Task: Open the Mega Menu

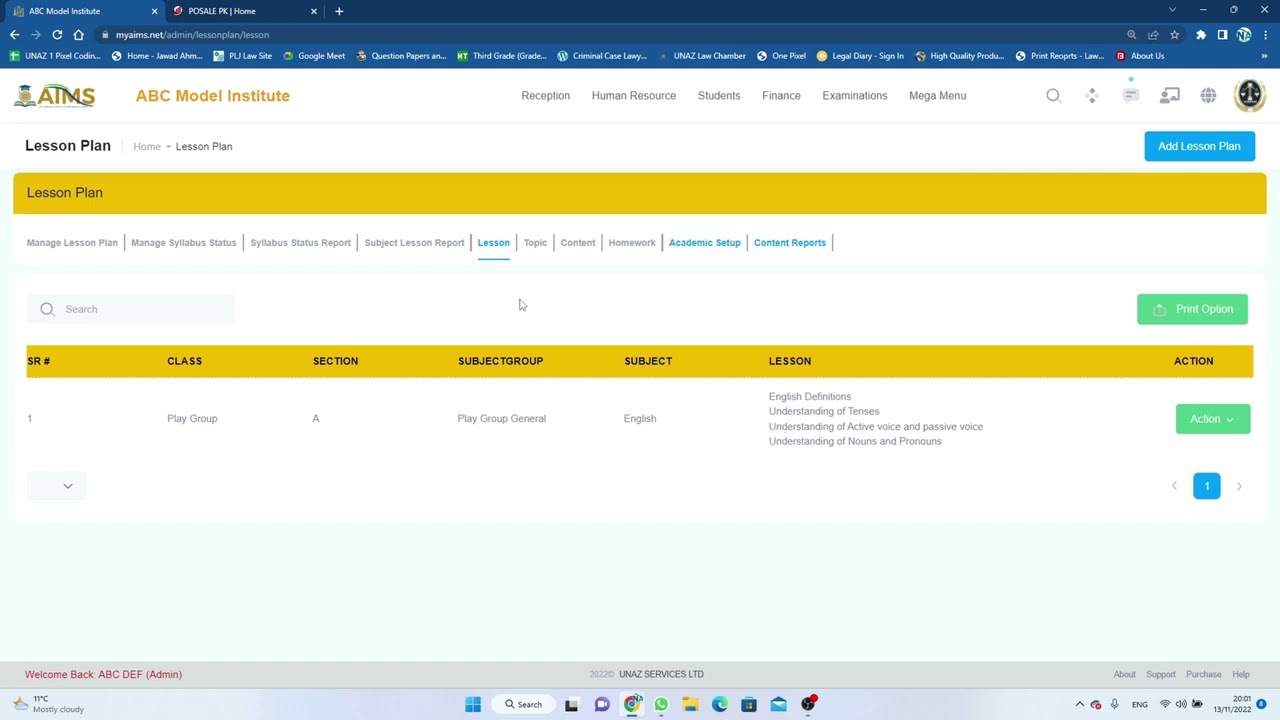Action: tap(938, 96)
